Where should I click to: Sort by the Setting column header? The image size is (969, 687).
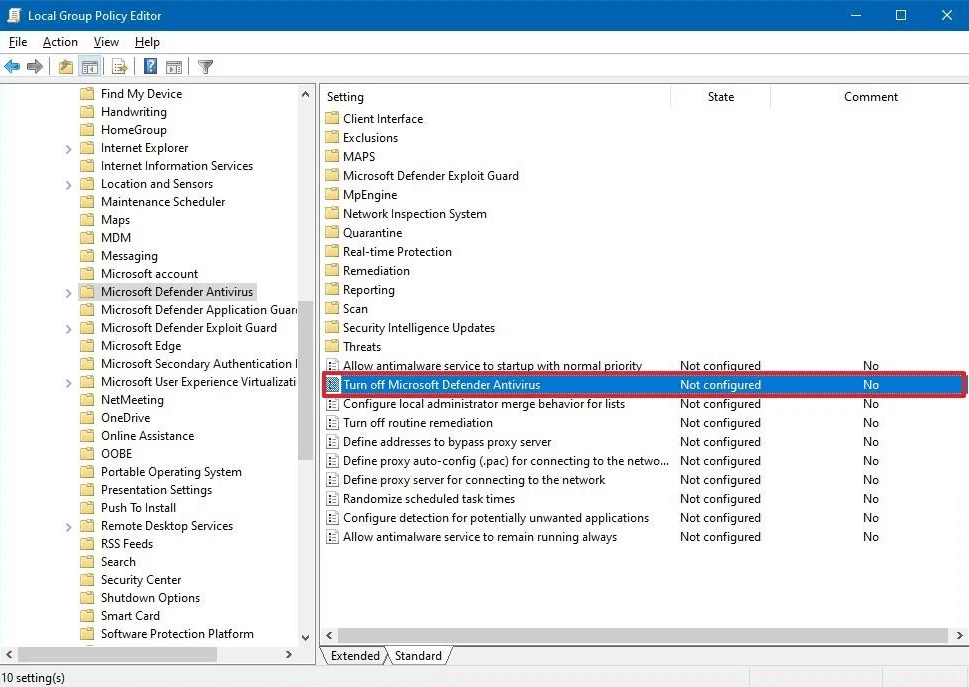(x=496, y=96)
